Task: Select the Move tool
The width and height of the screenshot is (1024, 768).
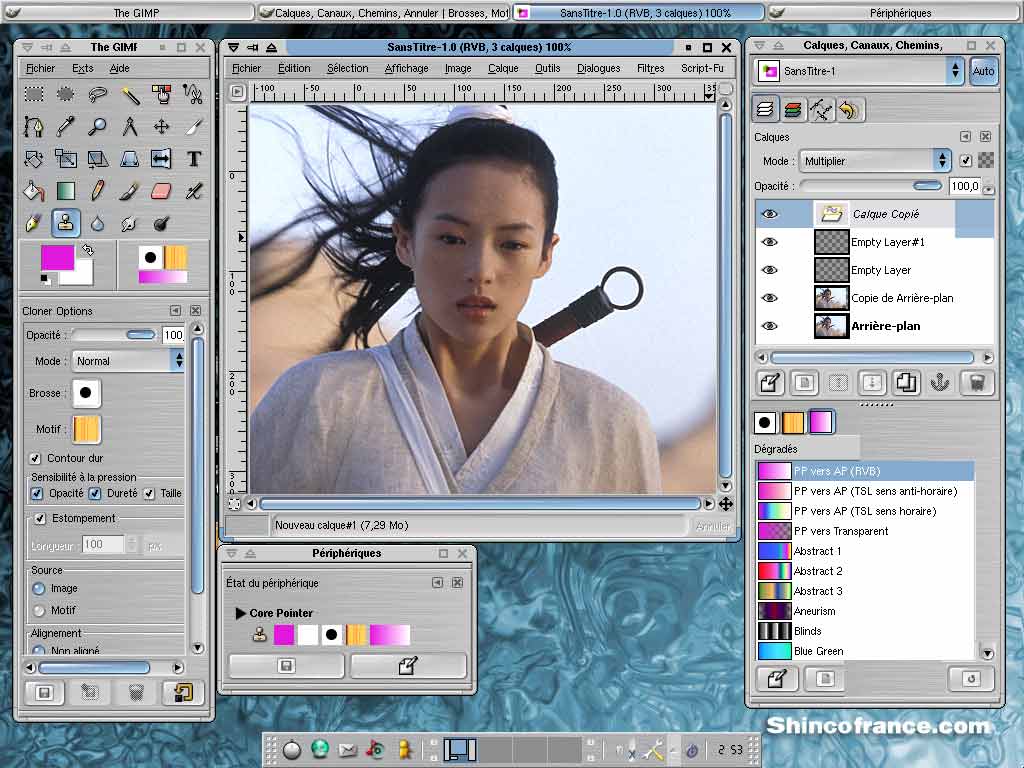Action: pyautogui.click(x=161, y=126)
